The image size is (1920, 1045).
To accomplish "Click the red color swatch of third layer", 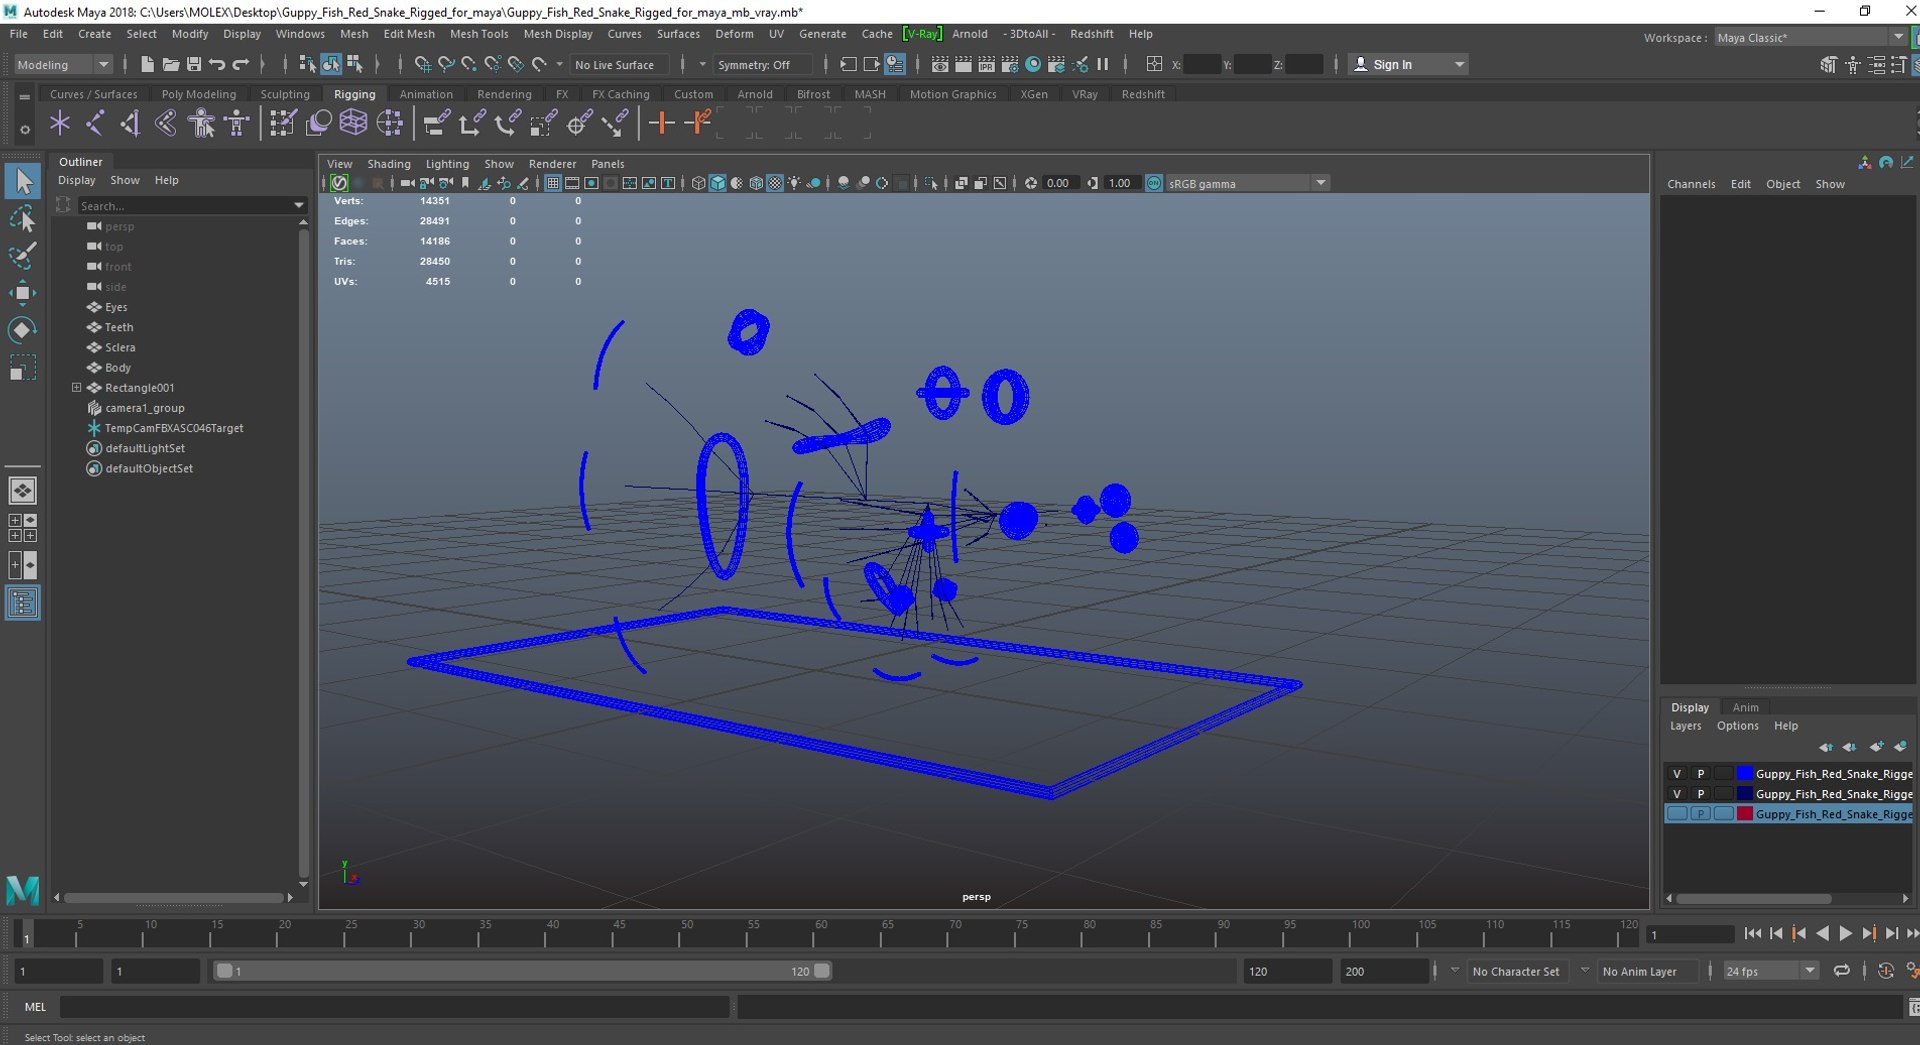I will (1745, 814).
